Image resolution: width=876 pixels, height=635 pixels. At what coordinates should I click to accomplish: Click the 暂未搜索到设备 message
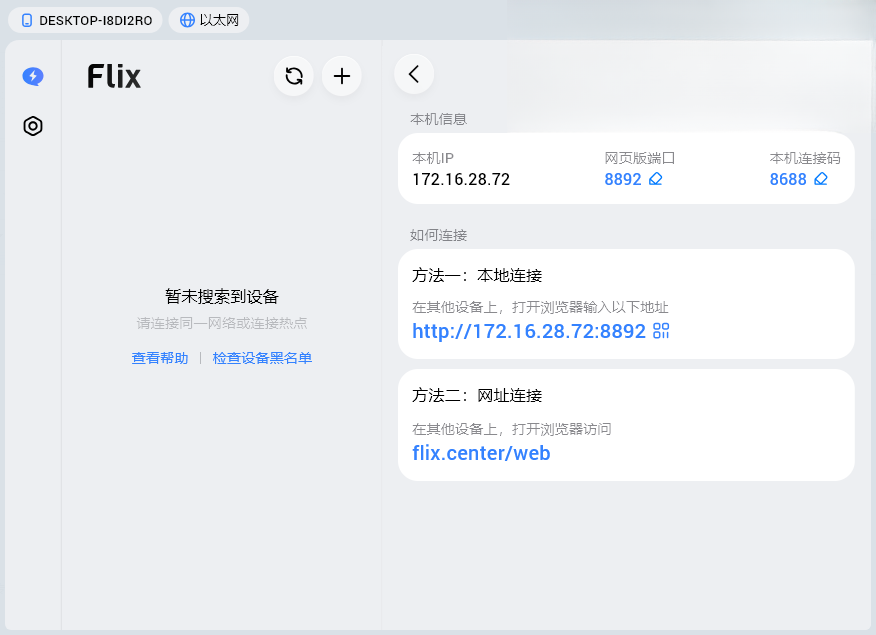(x=222, y=297)
